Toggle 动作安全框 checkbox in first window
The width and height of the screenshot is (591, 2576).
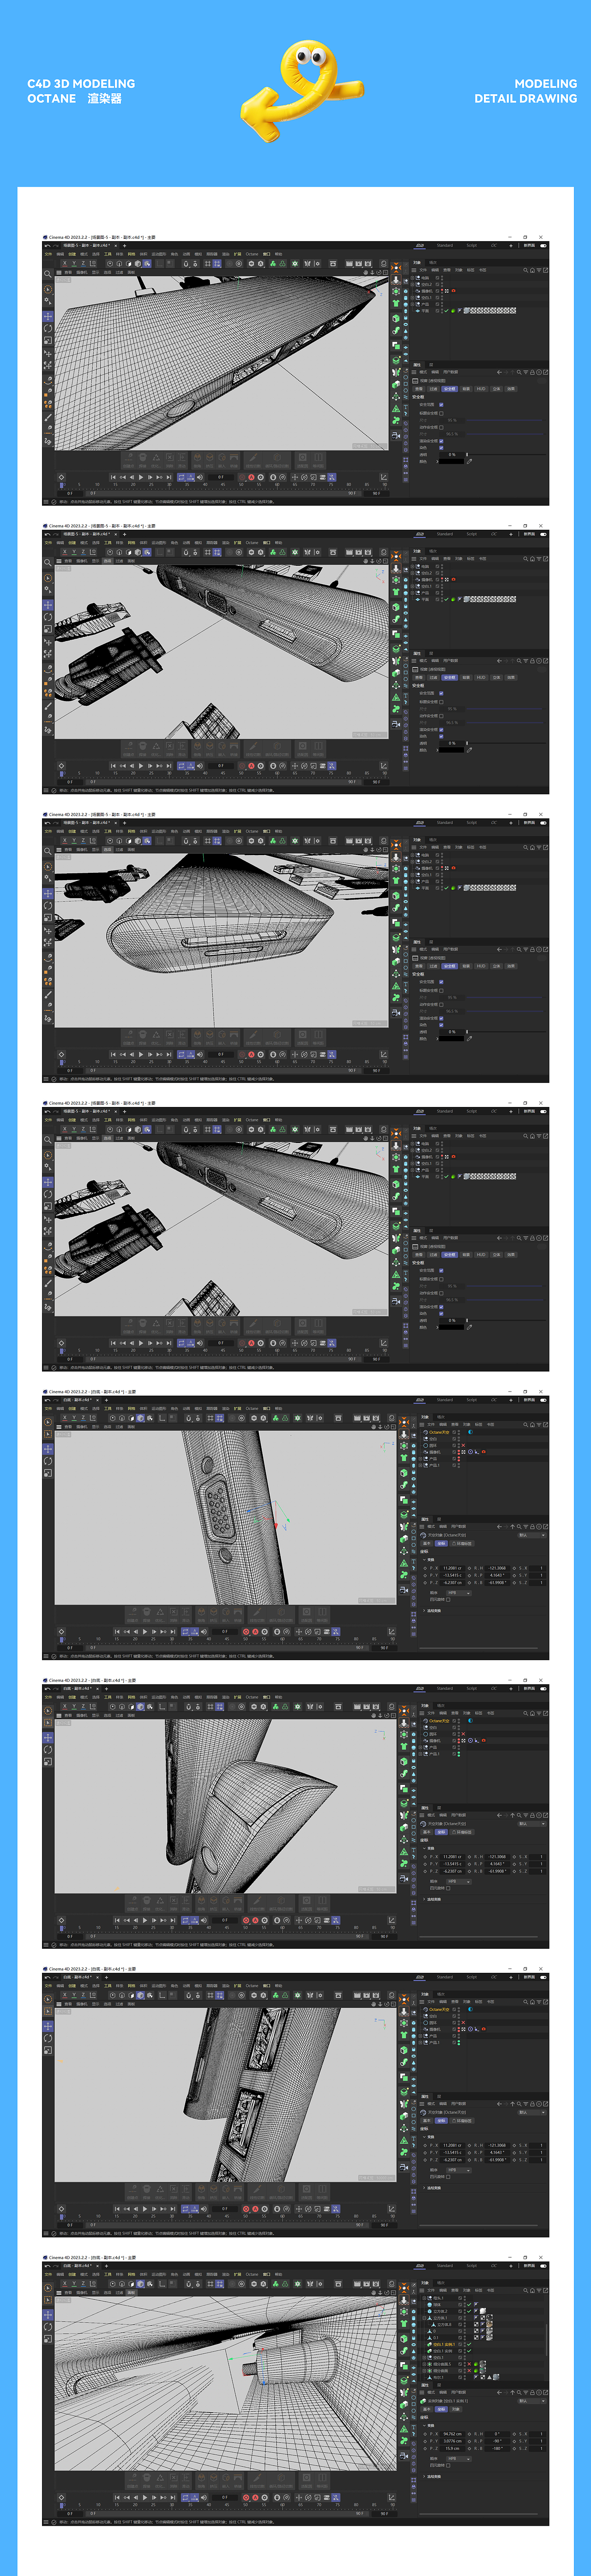(441, 428)
